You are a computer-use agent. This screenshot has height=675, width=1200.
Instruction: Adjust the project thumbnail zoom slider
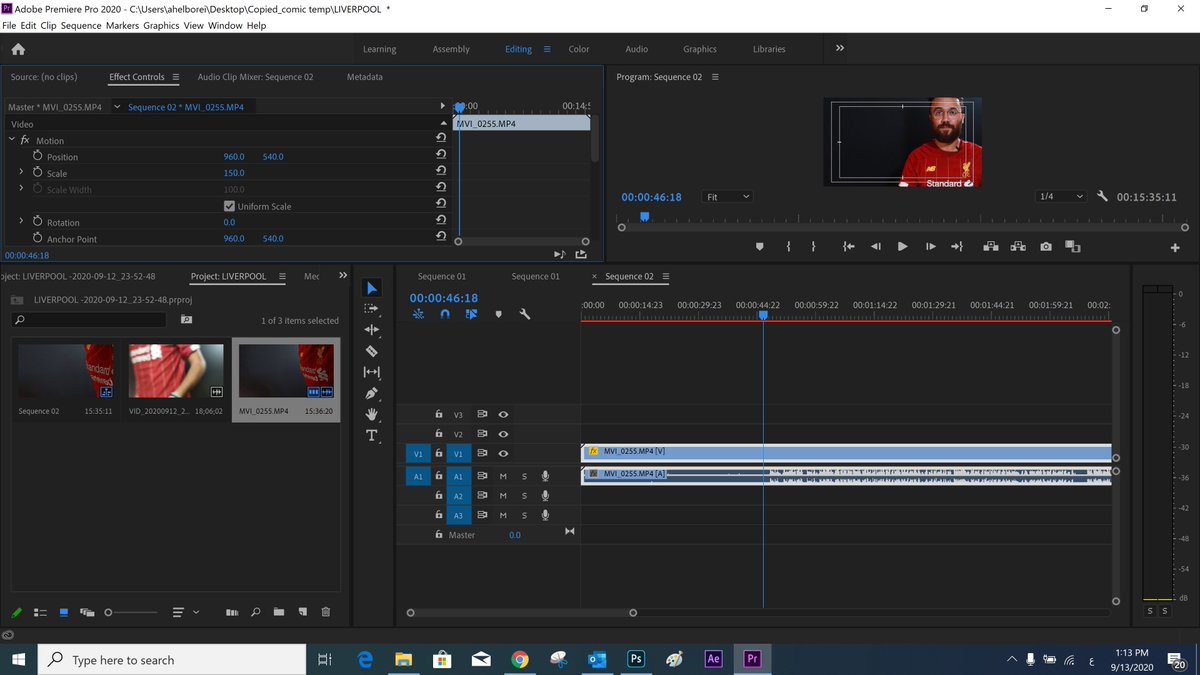[x=131, y=612]
